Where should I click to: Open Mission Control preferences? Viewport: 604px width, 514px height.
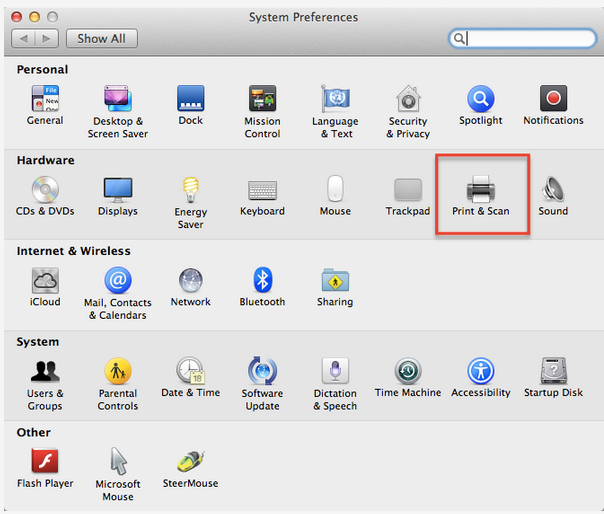262,100
